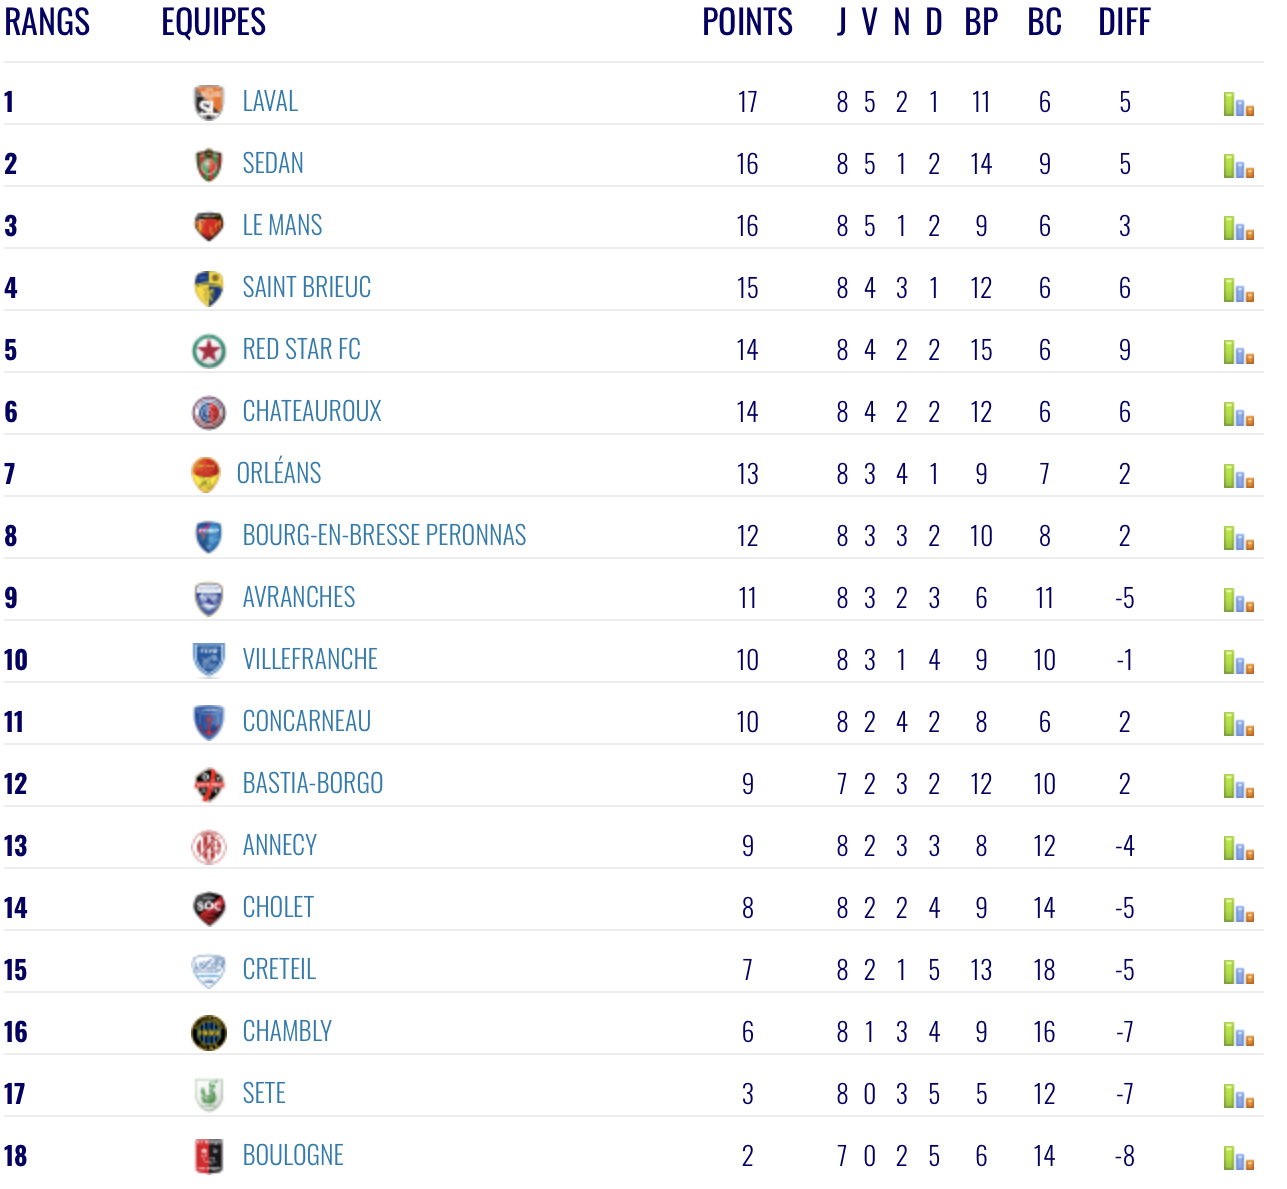Open the stats chart icon for Boulogne
1287x1189 pixels.
tap(1238, 1157)
